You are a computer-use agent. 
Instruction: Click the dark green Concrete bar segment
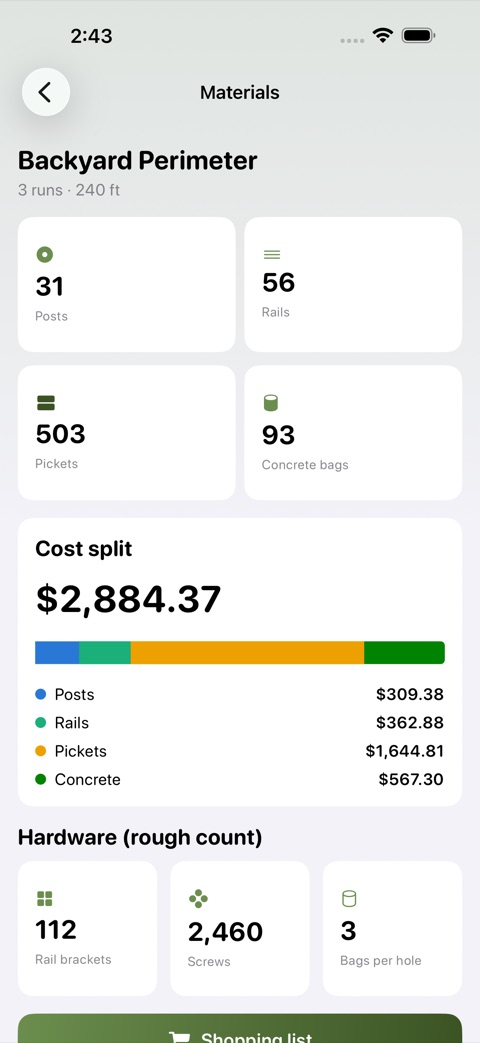coord(404,653)
